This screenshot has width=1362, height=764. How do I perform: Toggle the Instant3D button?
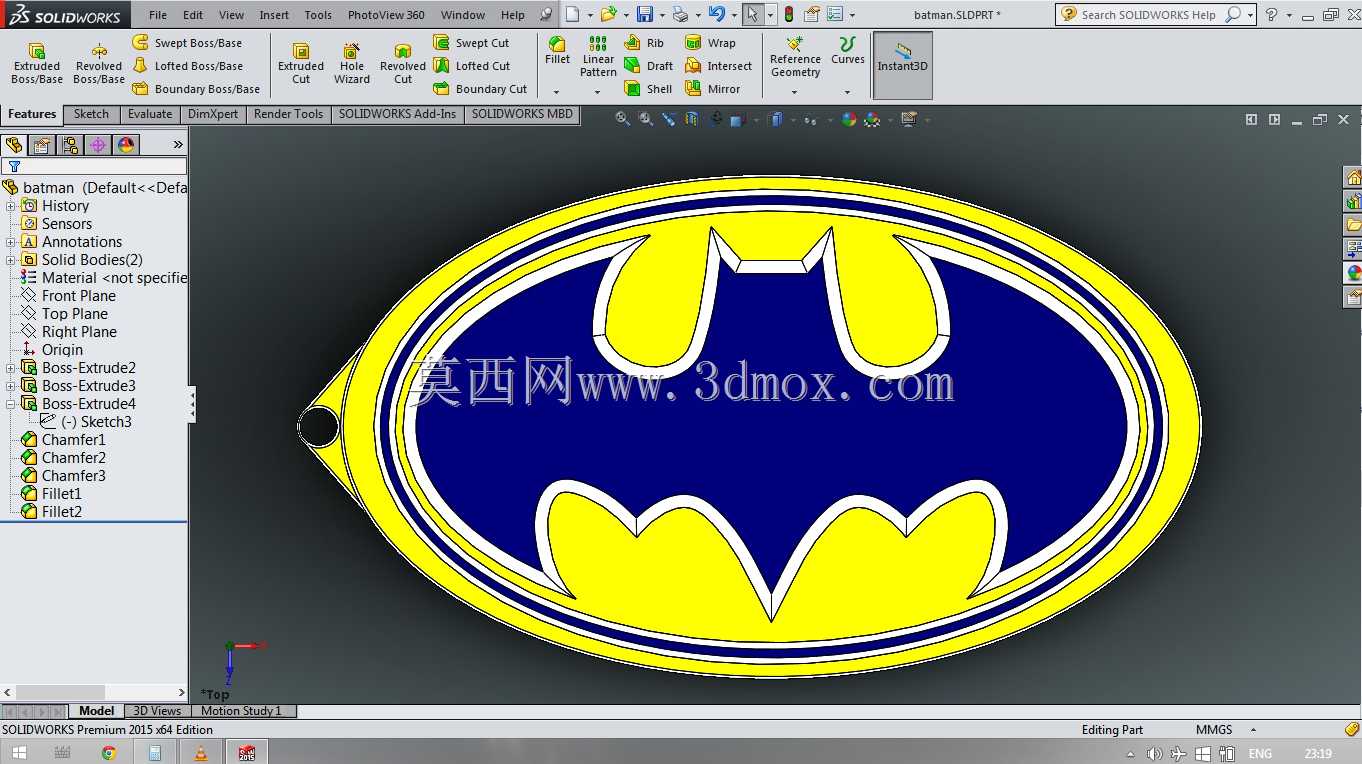903,65
